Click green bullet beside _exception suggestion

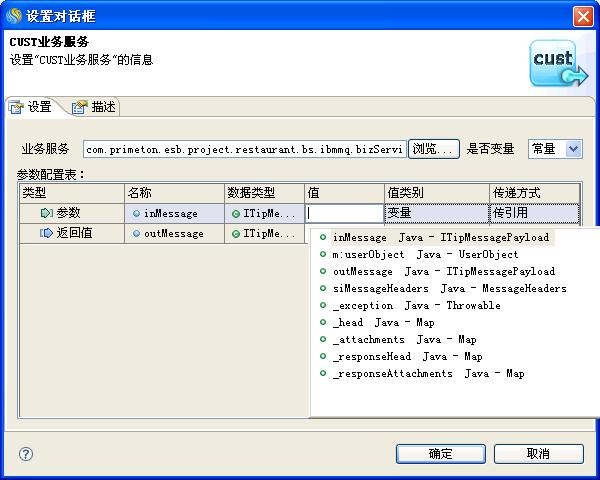pyautogui.click(x=323, y=305)
